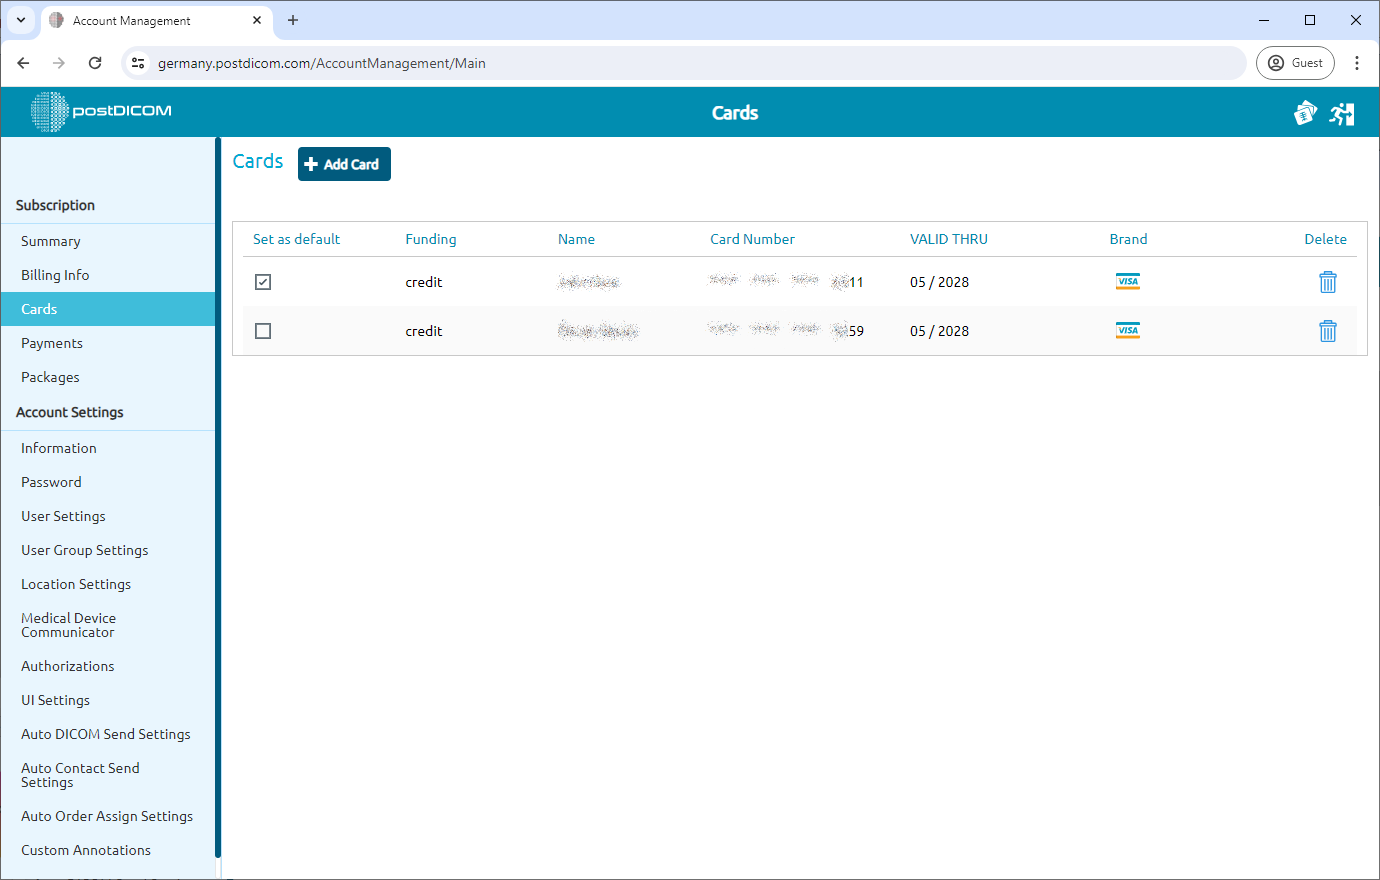Open the browser three-dot menu
Viewport: 1380px width, 880px height.
tap(1357, 63)
